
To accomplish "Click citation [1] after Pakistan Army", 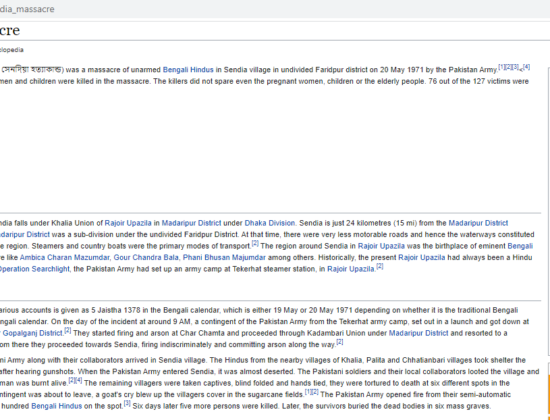I will (x=502, y=67).
